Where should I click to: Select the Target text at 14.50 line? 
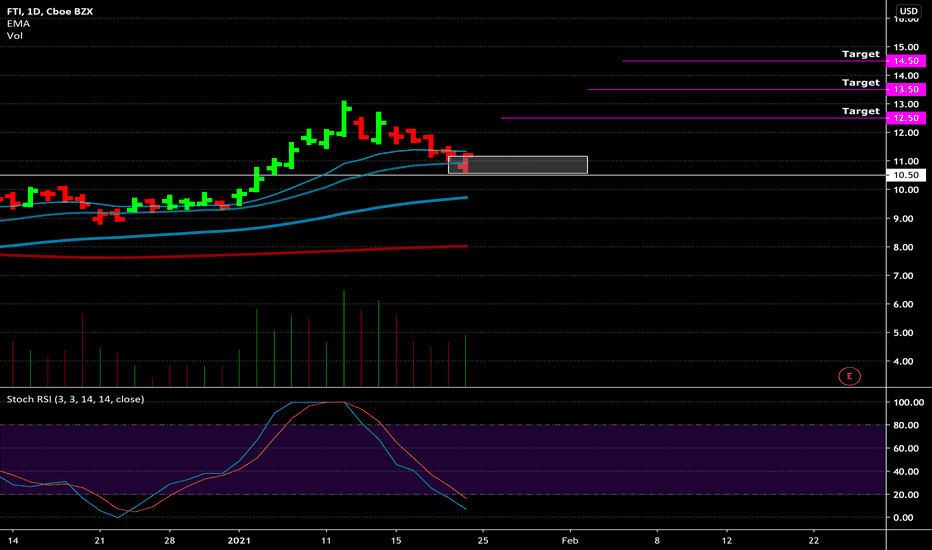click(861, 54)
